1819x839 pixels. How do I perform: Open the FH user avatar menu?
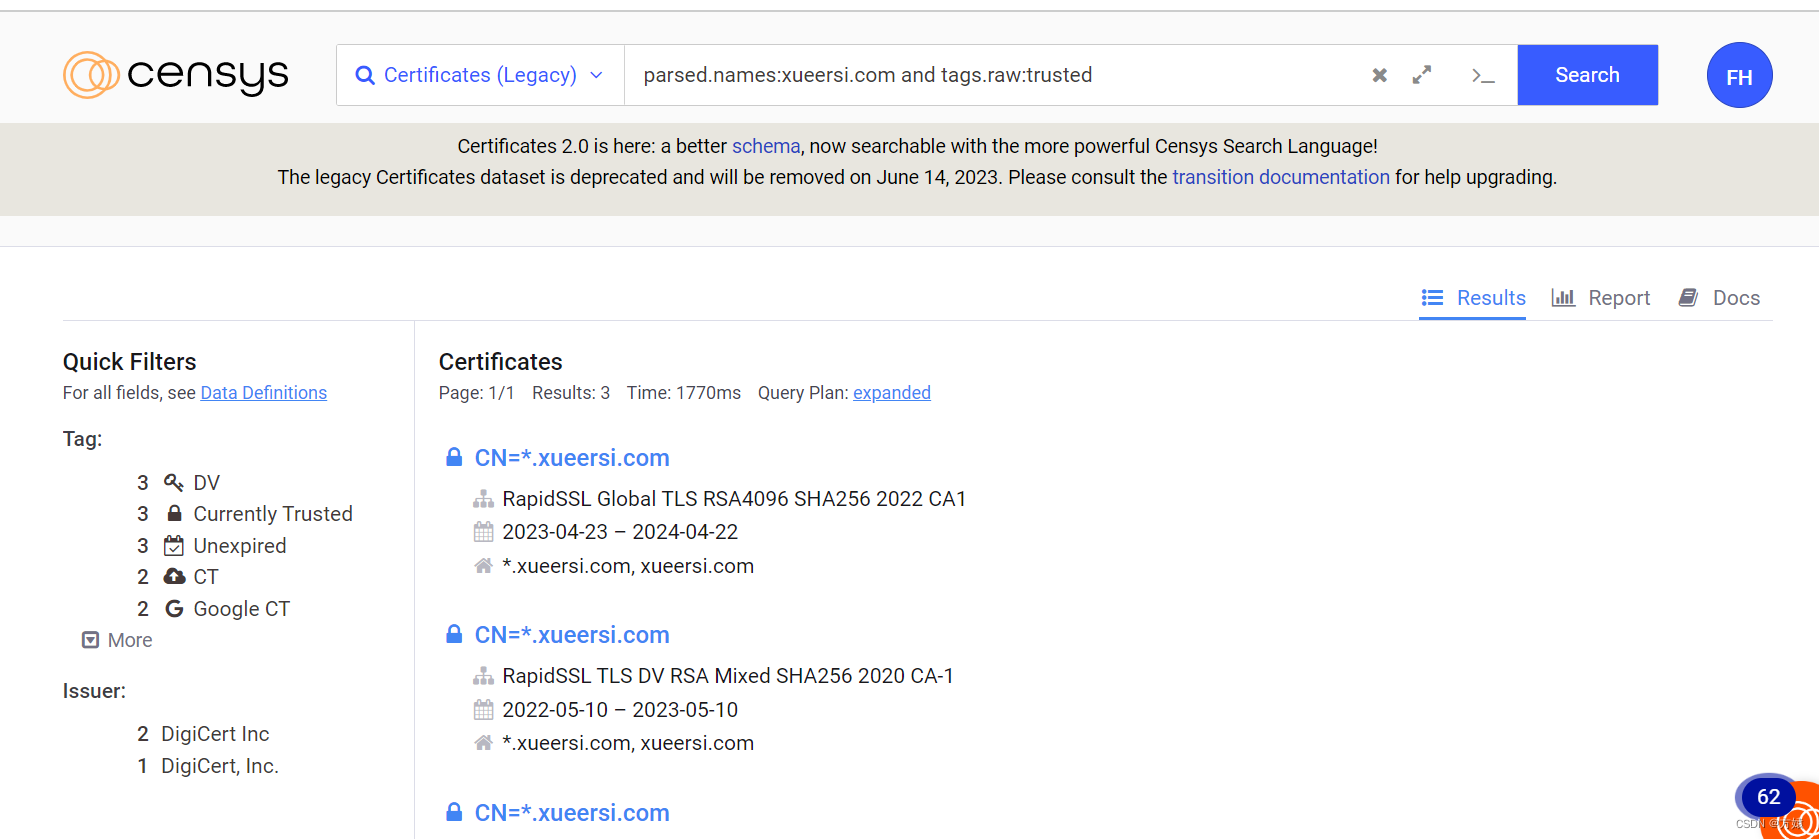coord(1739,75)
